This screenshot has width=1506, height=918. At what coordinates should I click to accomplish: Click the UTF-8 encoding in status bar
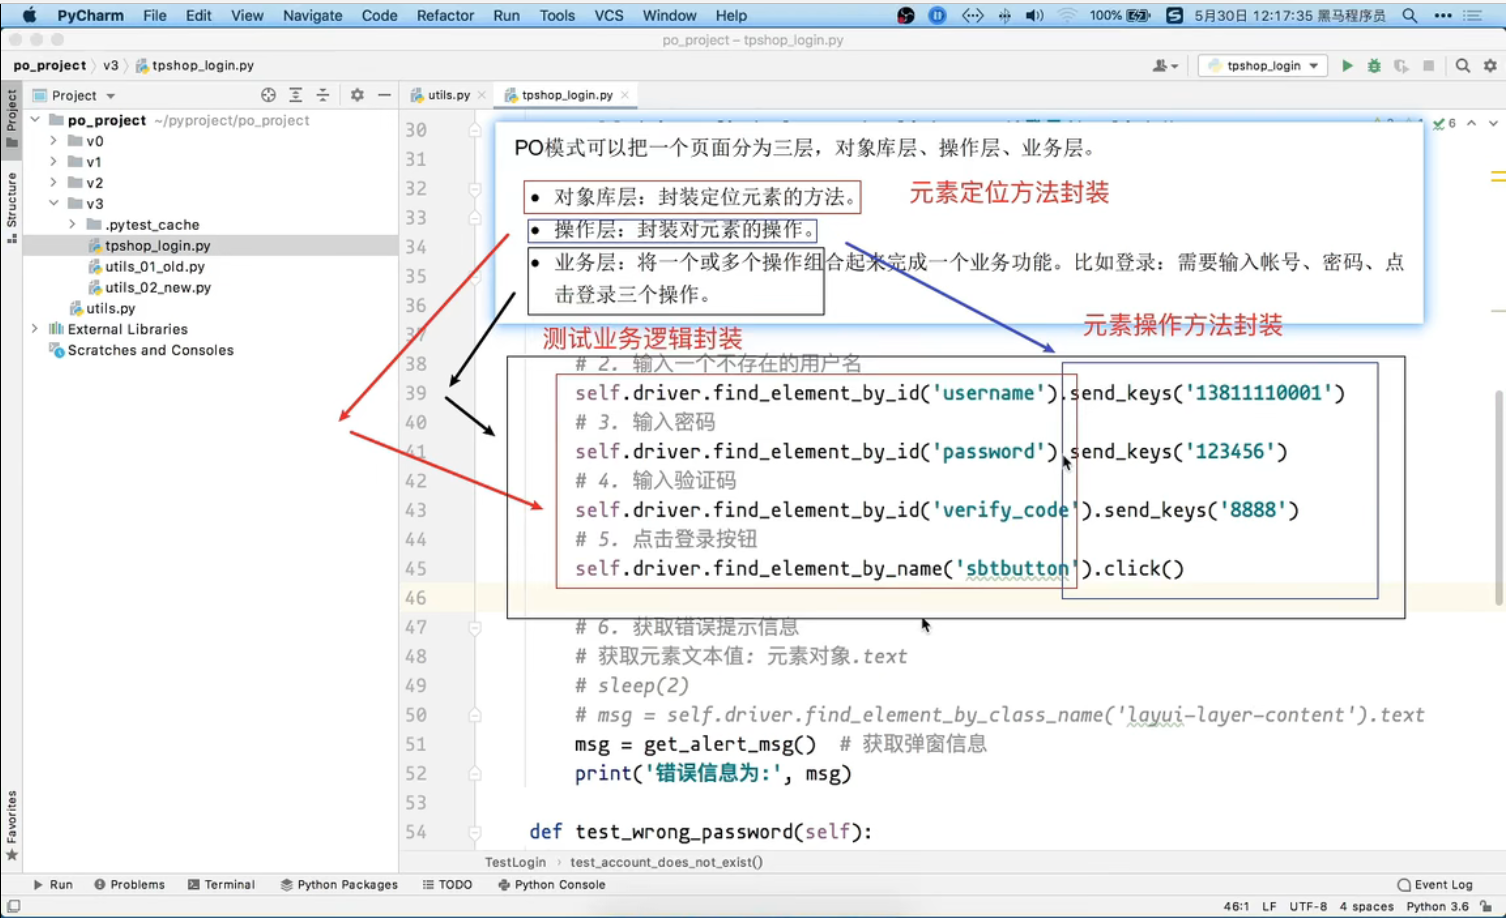click(1308, 907)
